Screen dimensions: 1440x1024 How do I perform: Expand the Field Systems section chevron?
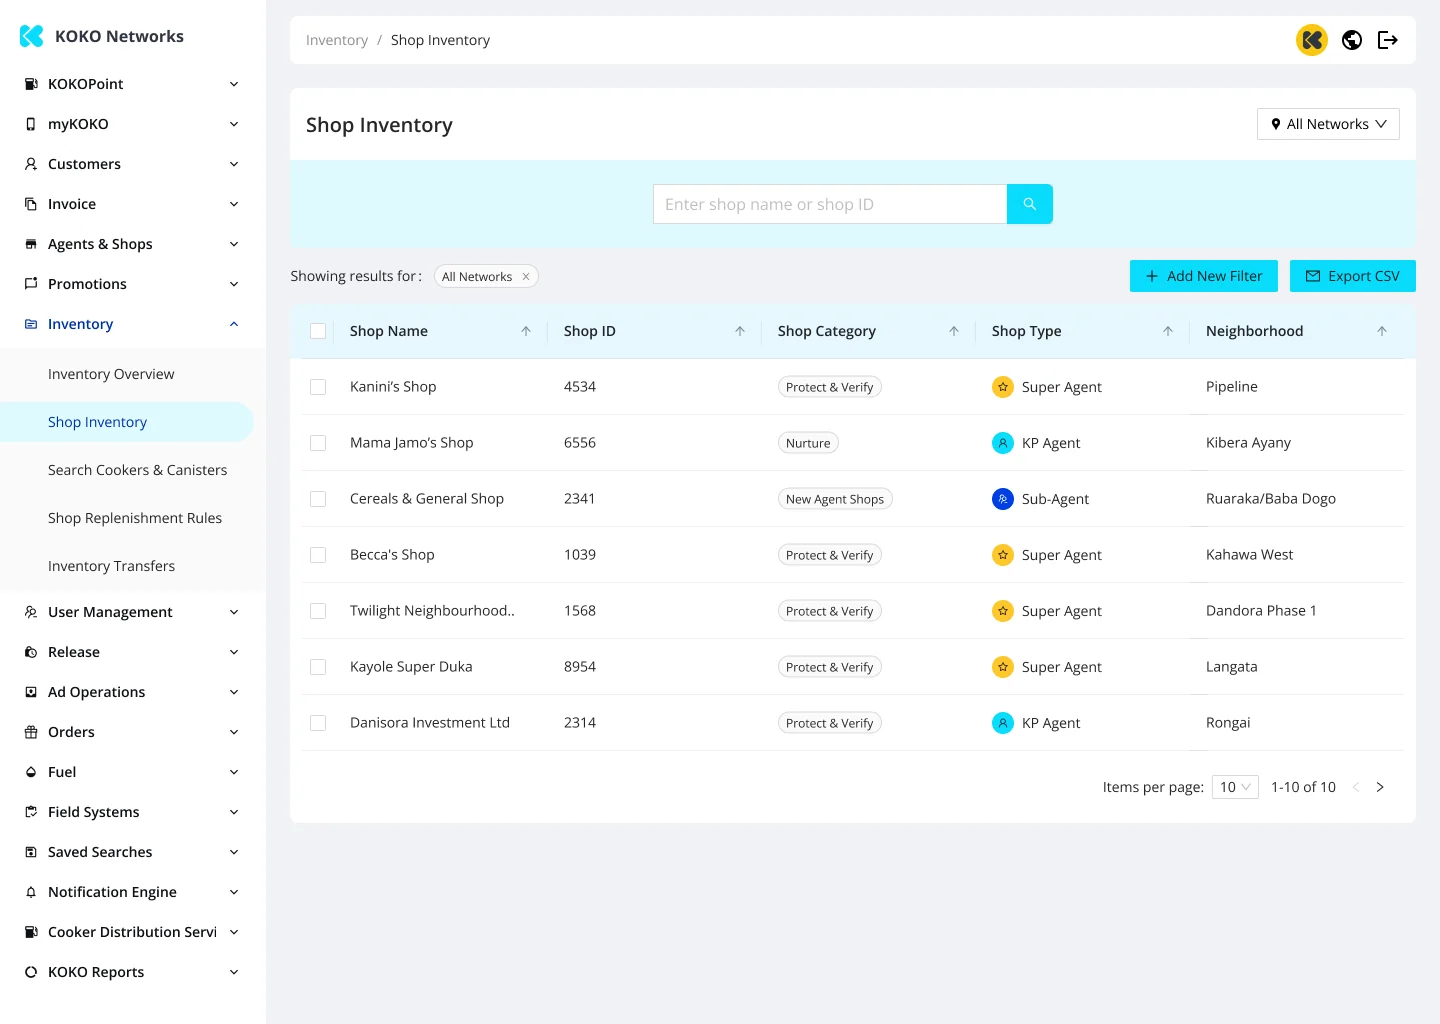[x=234, y=812]
